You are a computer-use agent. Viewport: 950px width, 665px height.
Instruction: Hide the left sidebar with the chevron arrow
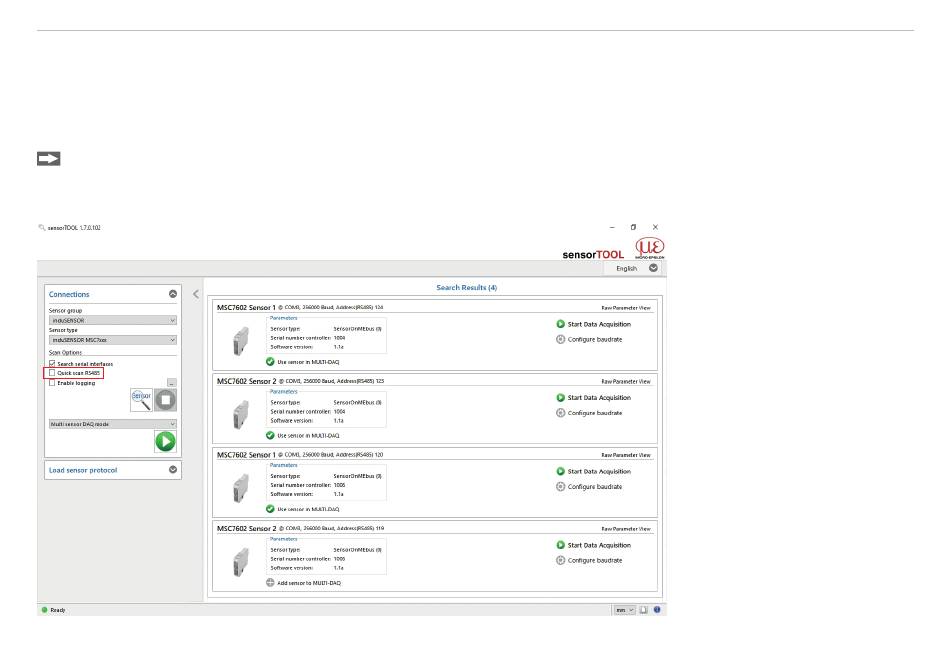click(x=196, y=294)
